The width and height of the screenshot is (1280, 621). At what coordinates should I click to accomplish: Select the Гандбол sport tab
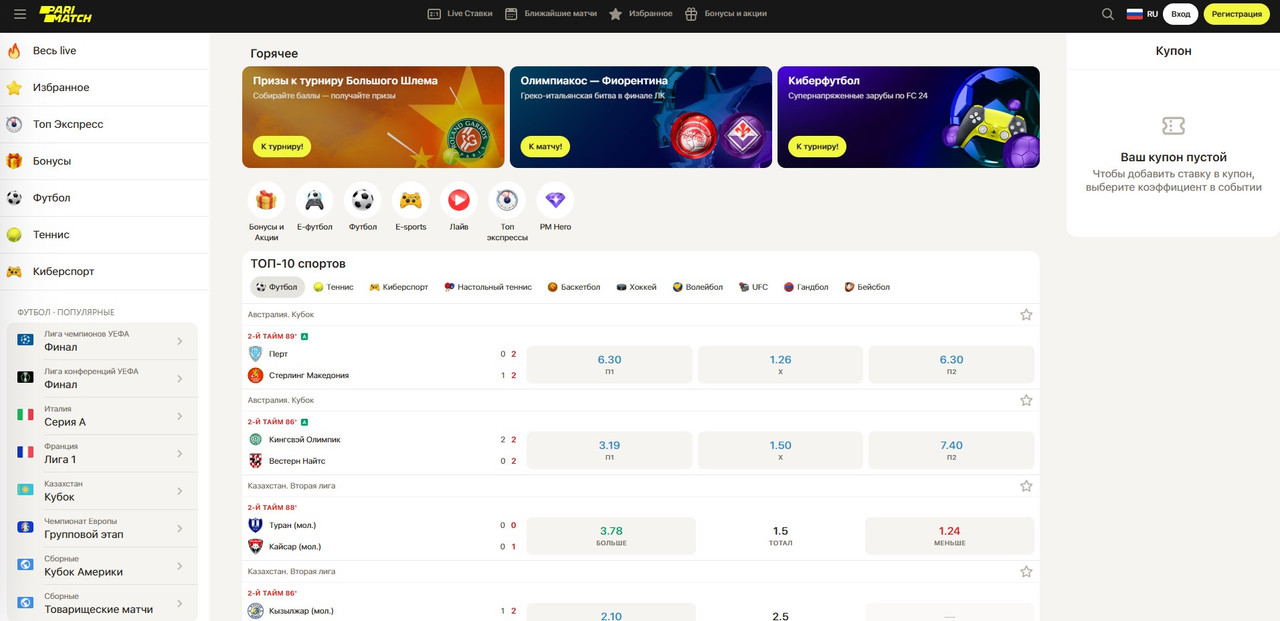point(807,287)
